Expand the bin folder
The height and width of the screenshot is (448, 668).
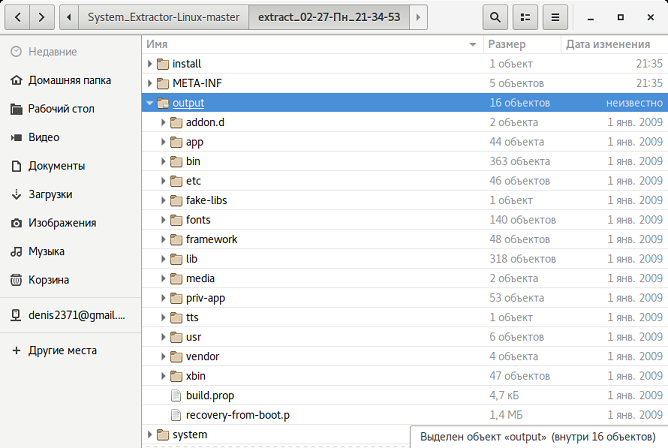[163, 161]
